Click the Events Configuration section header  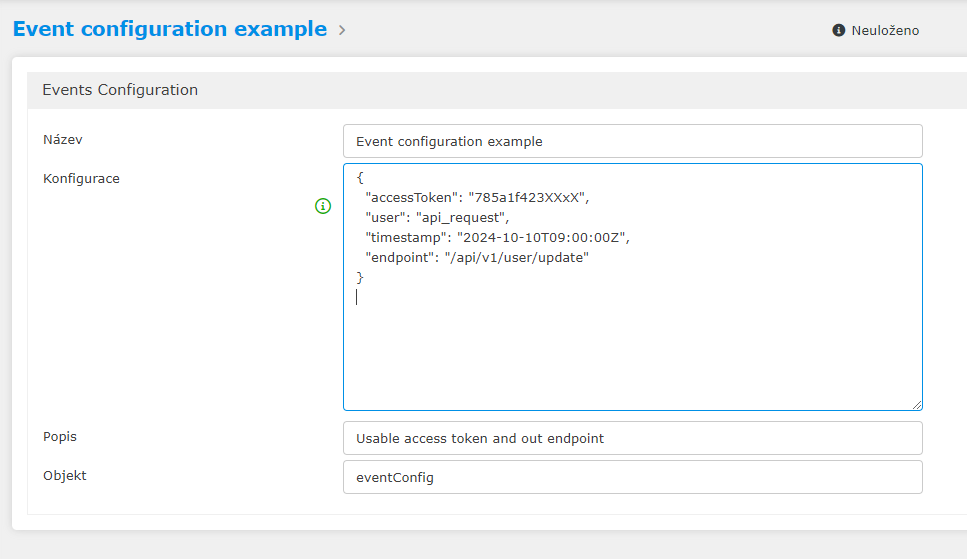[x=120, y=90]
